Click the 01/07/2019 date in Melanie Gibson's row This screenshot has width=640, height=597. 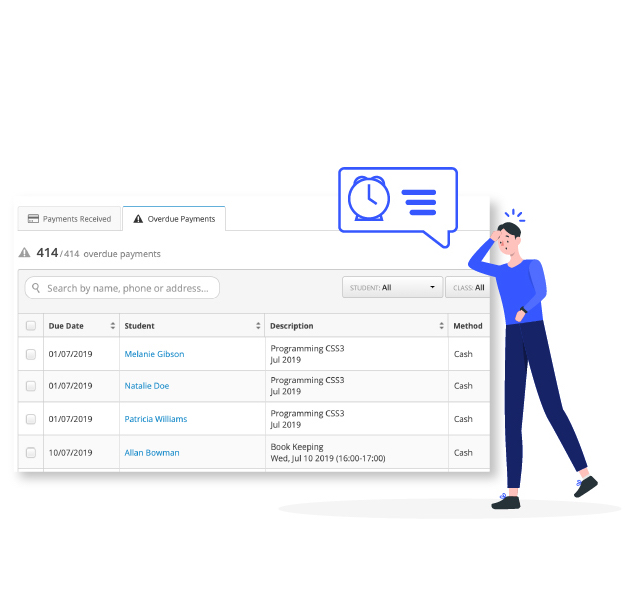(x=70, y=354)
